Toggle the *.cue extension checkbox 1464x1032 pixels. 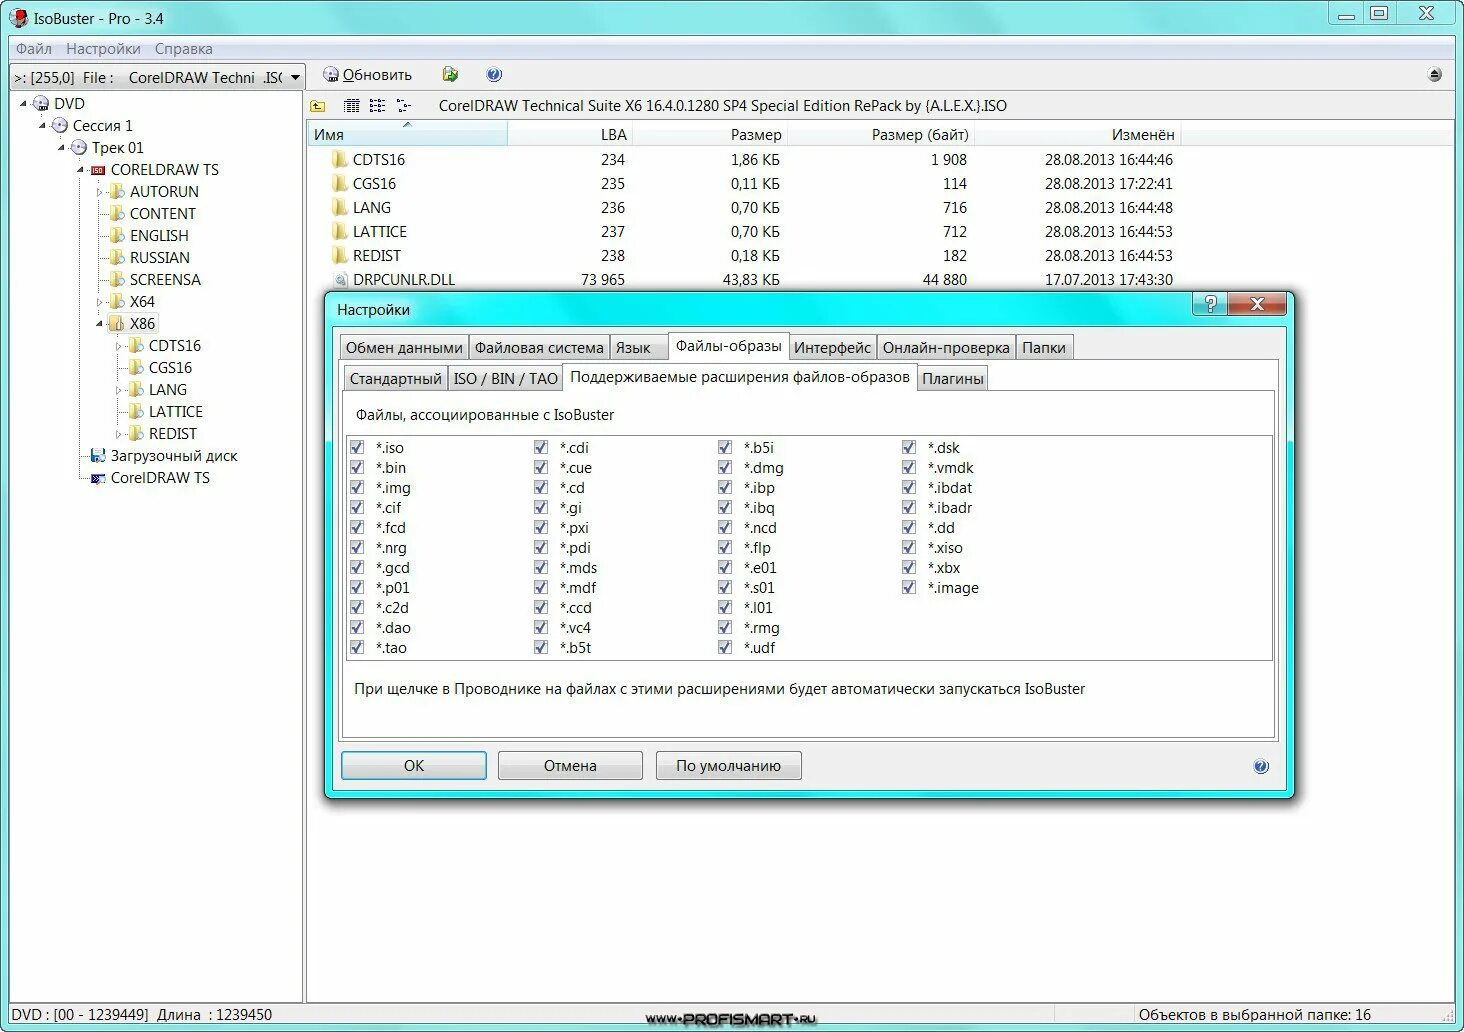(541, 467)
